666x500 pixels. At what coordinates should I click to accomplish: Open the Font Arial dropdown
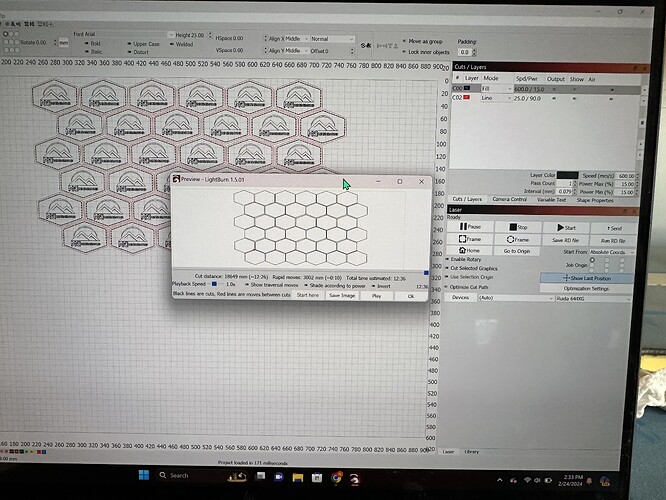tap(123, 34)
